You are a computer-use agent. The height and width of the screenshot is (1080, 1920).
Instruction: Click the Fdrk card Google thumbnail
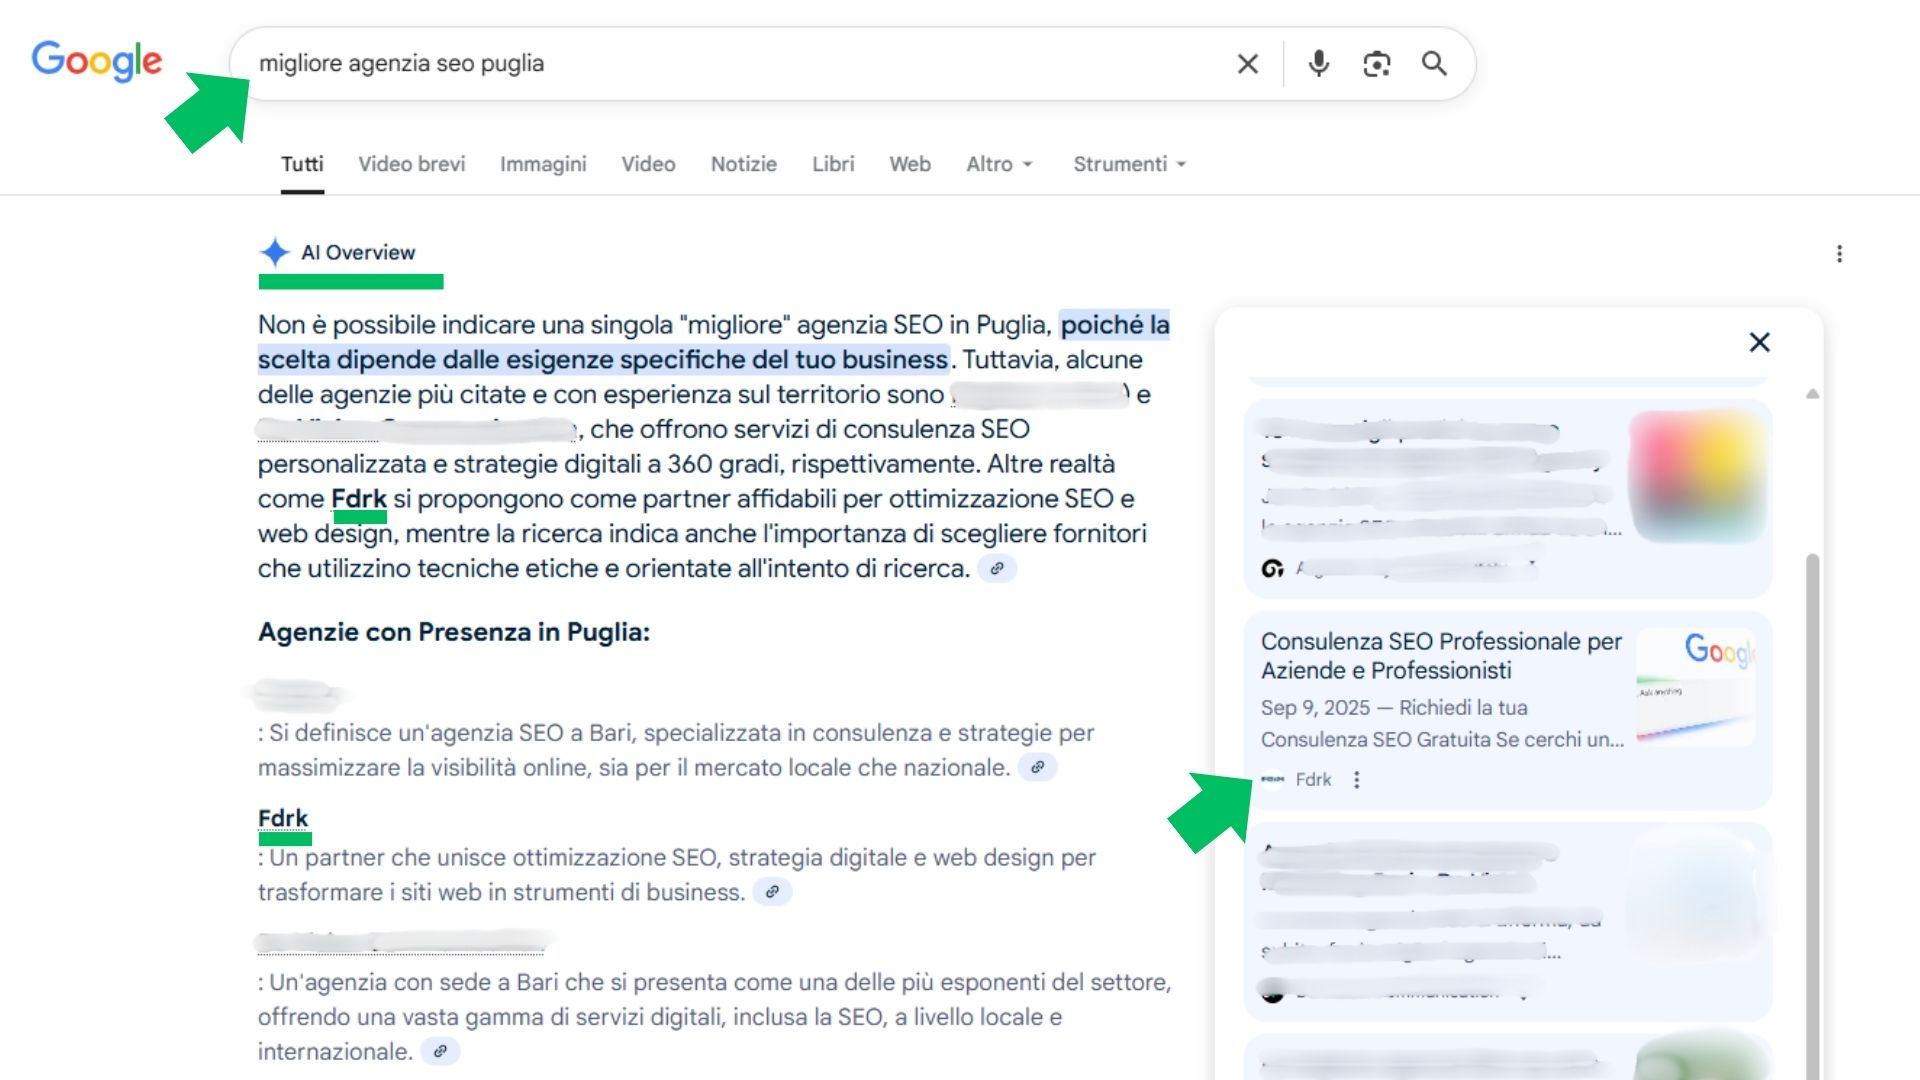pyautogui.click(x=1696, y=687)
